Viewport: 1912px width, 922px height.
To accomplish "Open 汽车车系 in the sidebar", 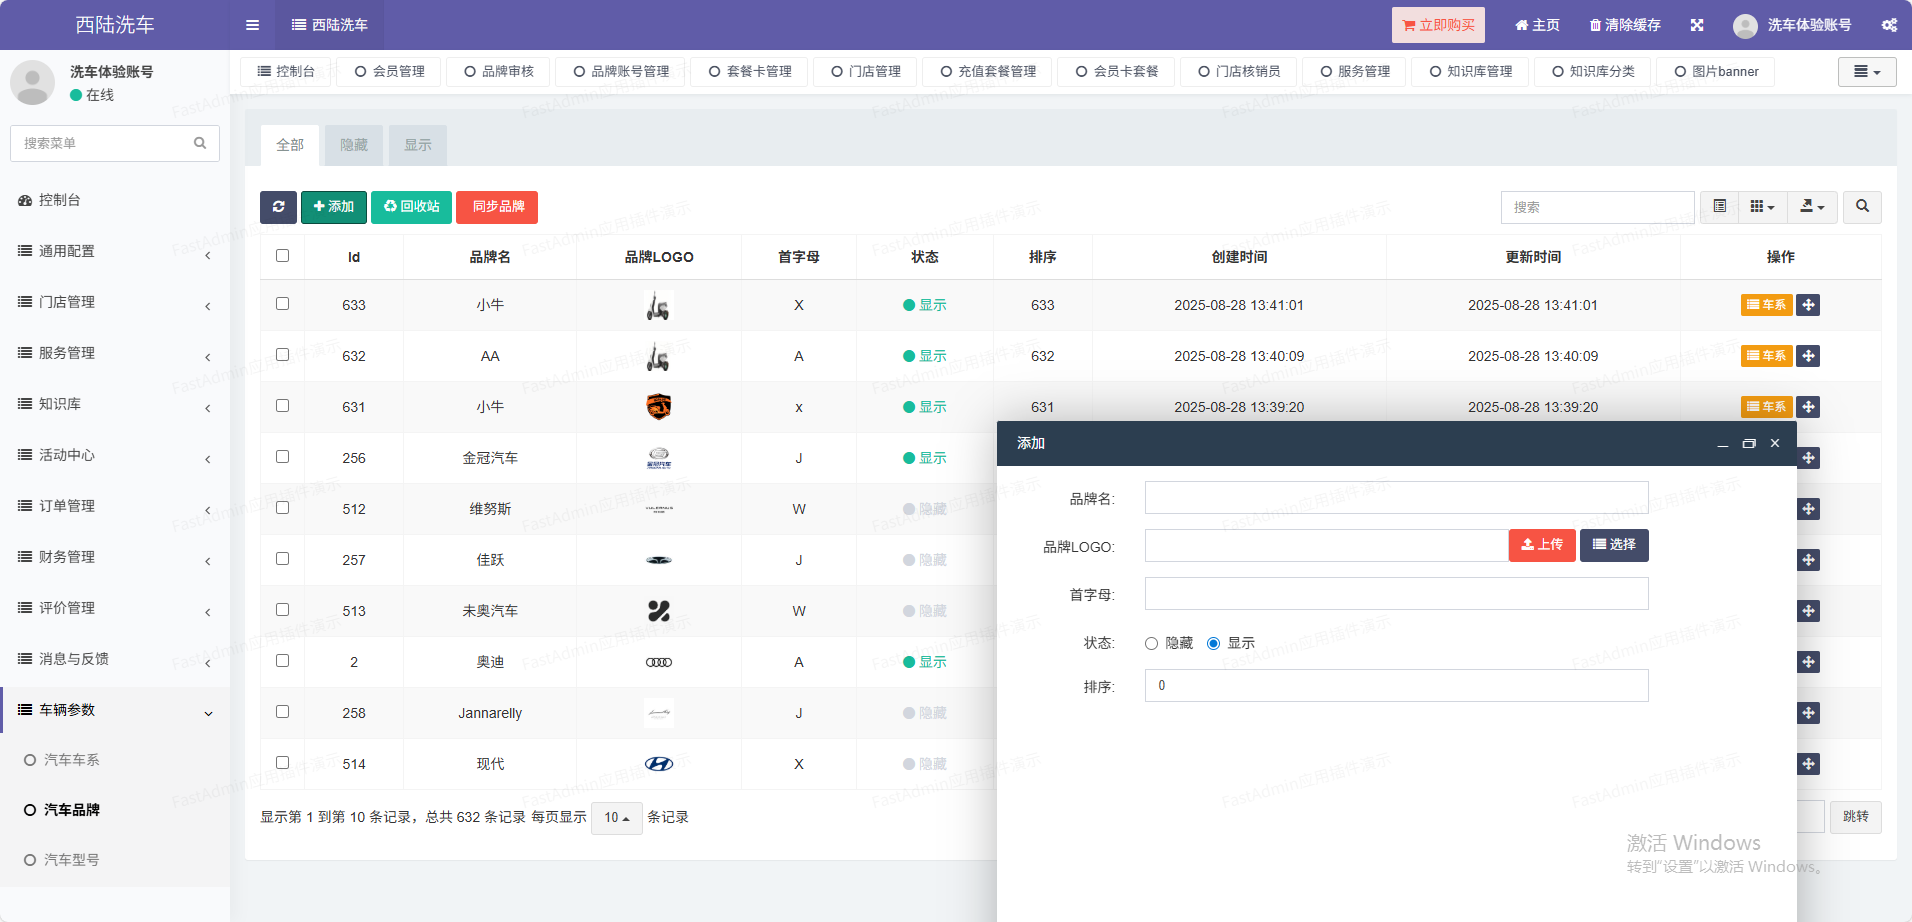I will pos(71,760).
